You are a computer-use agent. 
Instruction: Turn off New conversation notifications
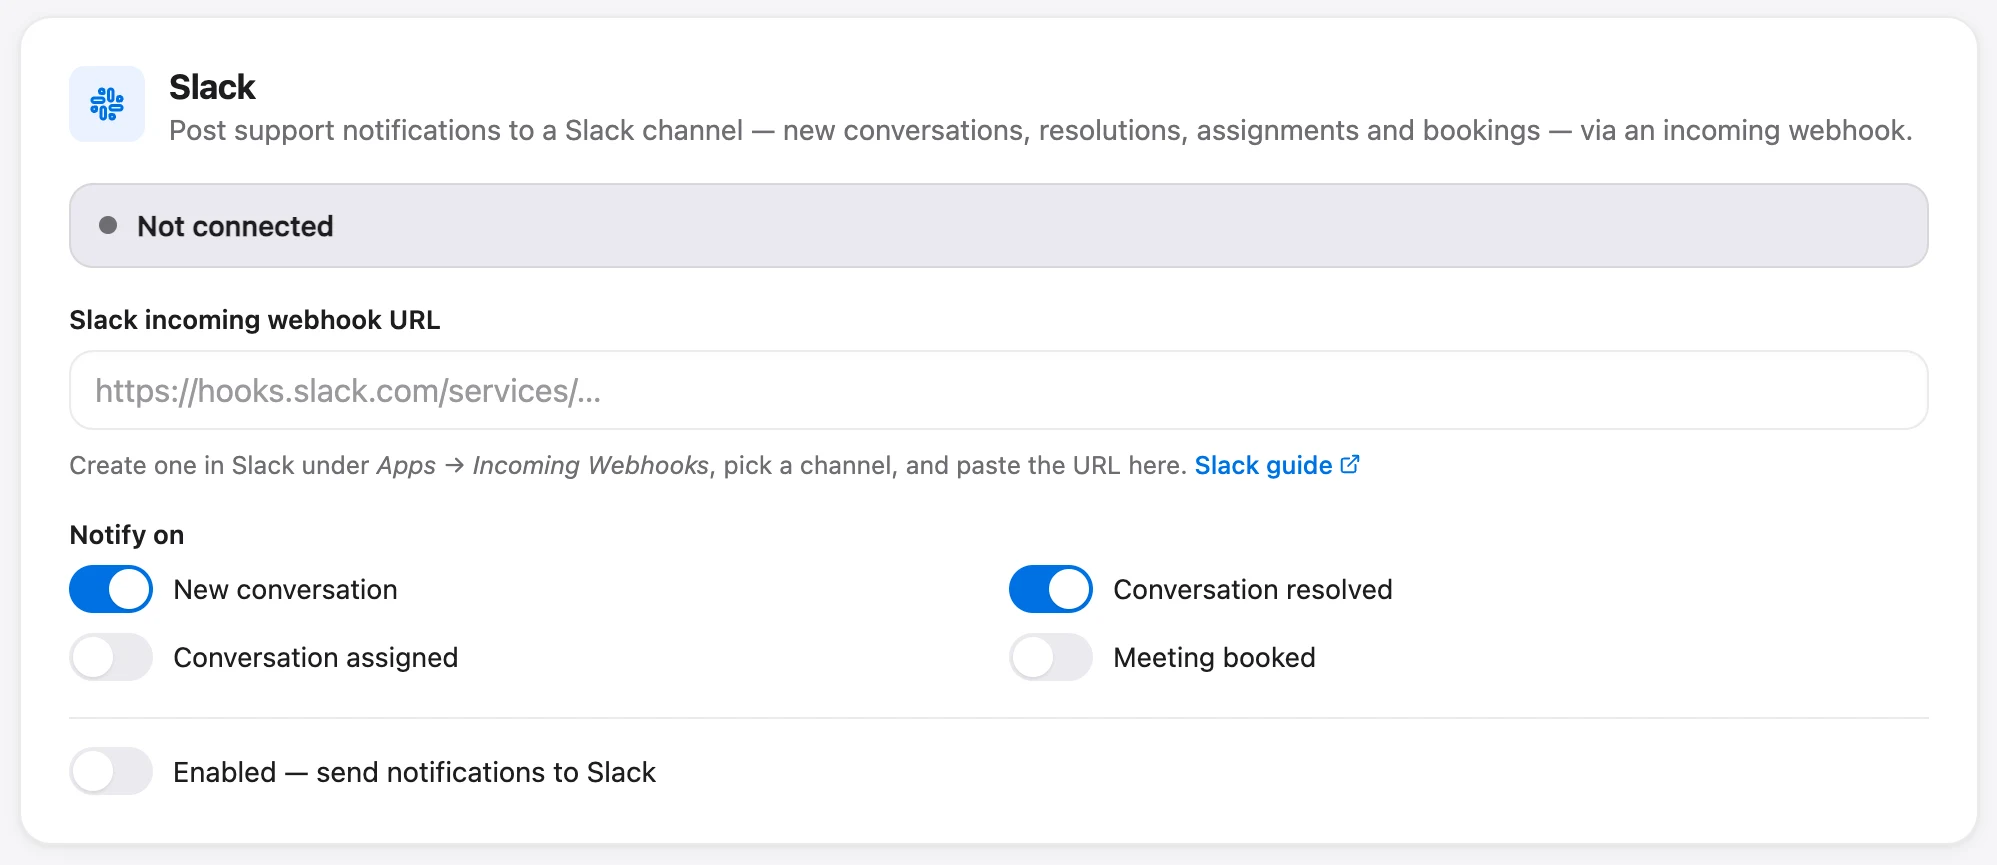click(x=111, y=589)
